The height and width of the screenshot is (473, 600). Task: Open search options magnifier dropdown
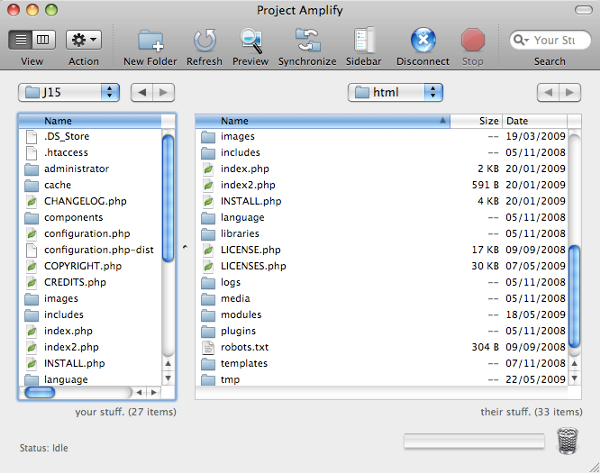coord(521,40)
